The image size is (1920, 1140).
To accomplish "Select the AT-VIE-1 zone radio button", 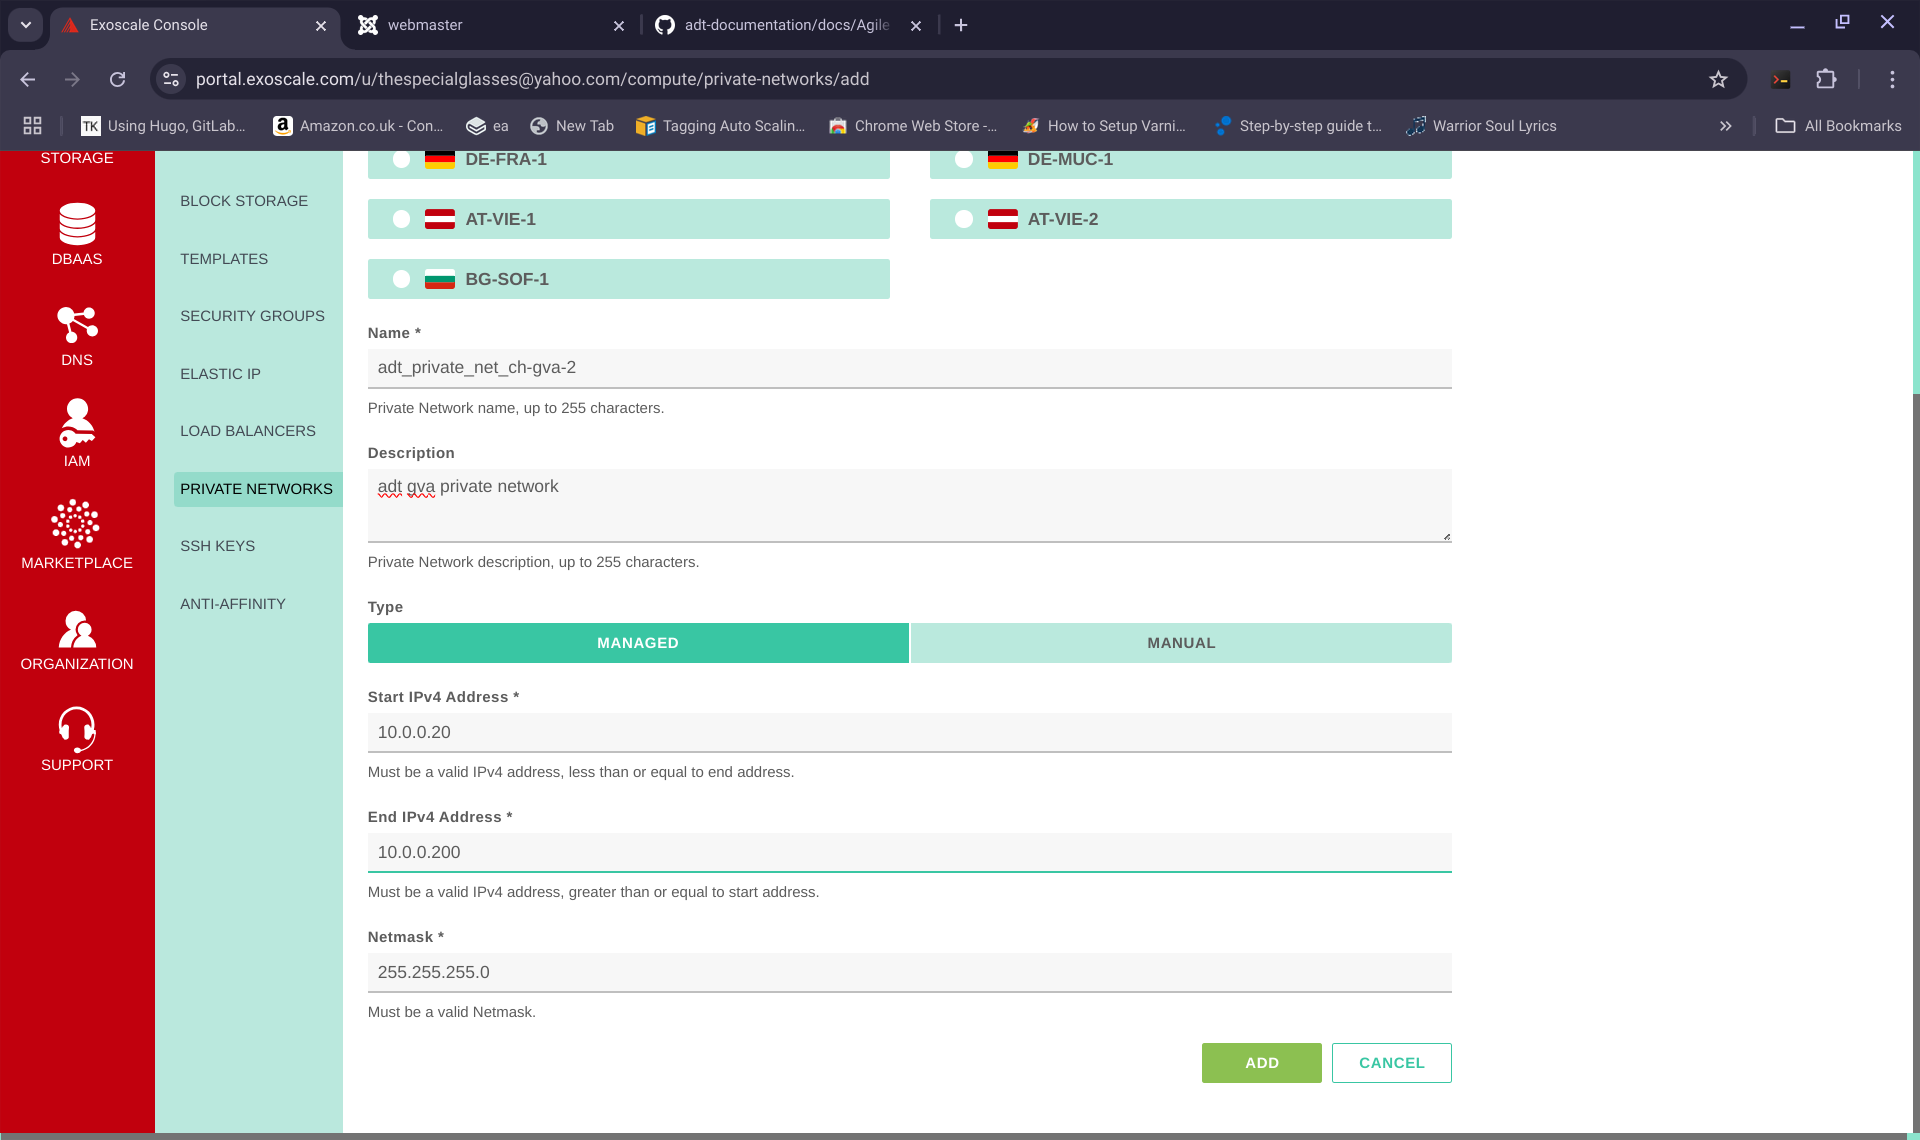I will pos(401,219).
